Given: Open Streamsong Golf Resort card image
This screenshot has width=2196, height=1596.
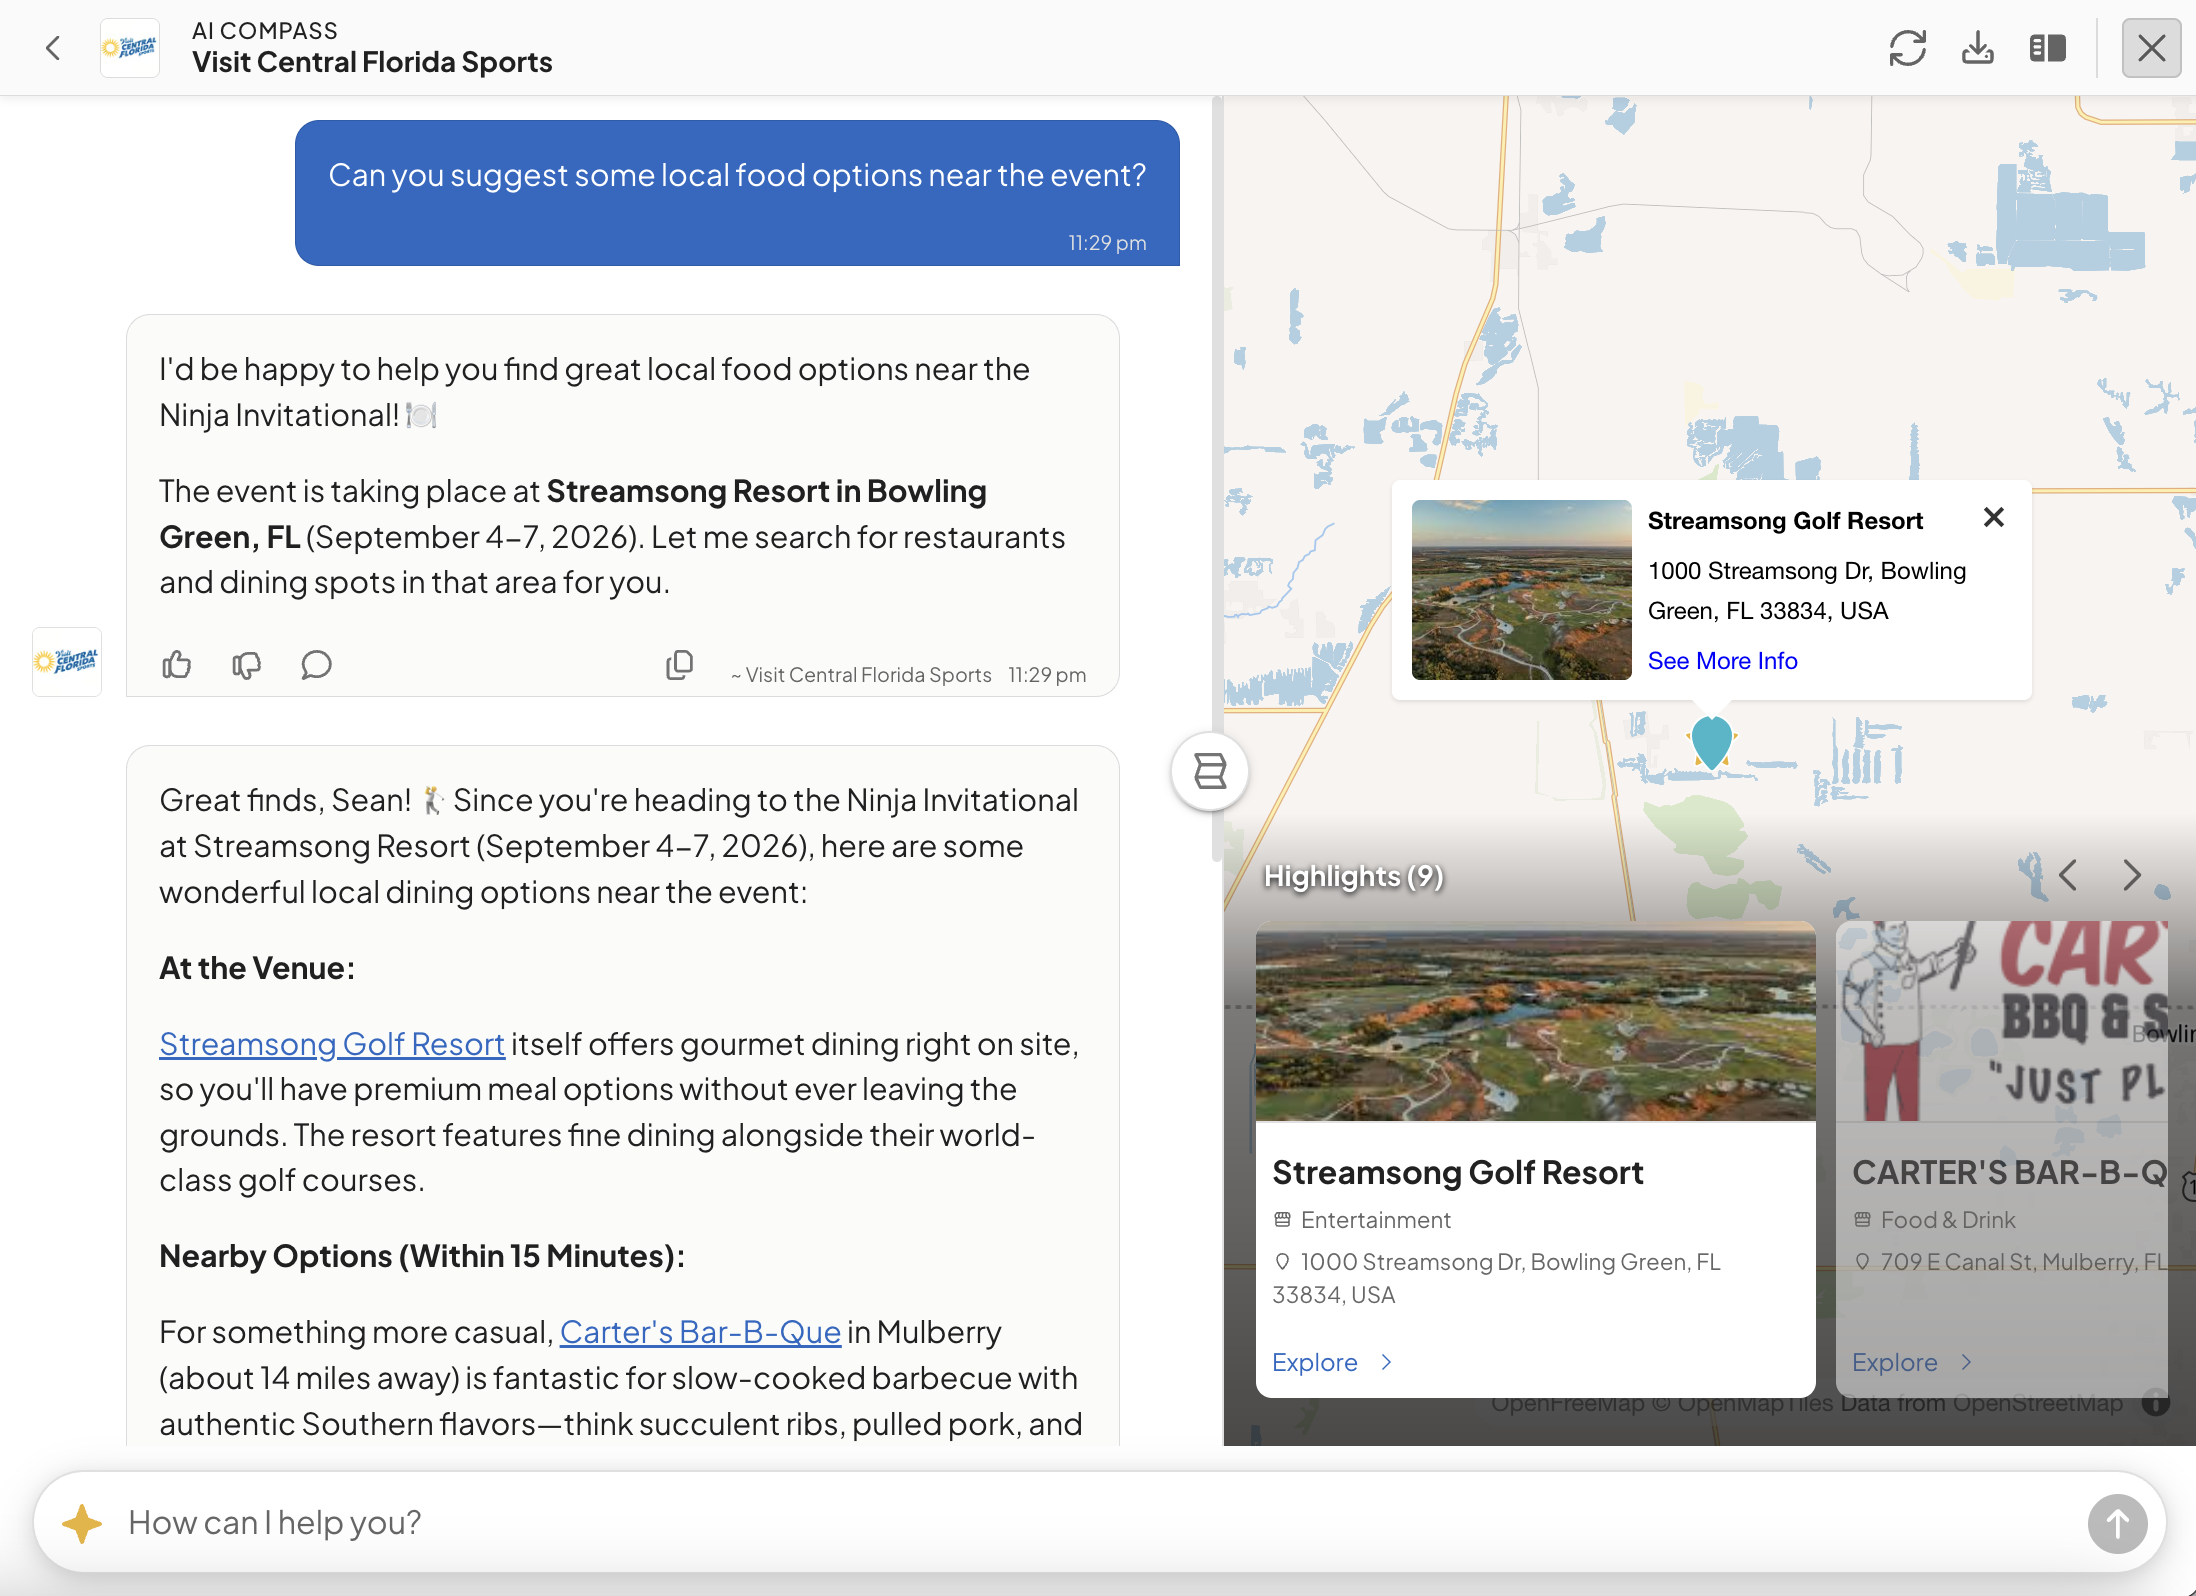Looking at the screenshot, I should click(x=1535, y=1021).
